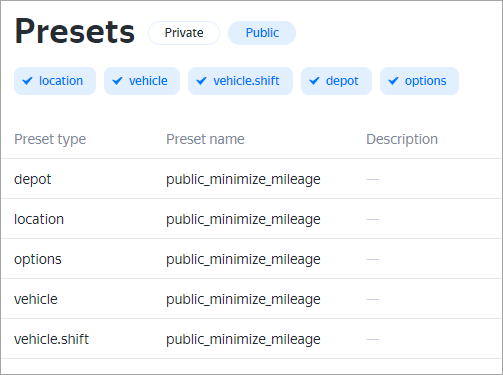
Task: Select the Public presets tab
Action: click(x=262, y=33)
